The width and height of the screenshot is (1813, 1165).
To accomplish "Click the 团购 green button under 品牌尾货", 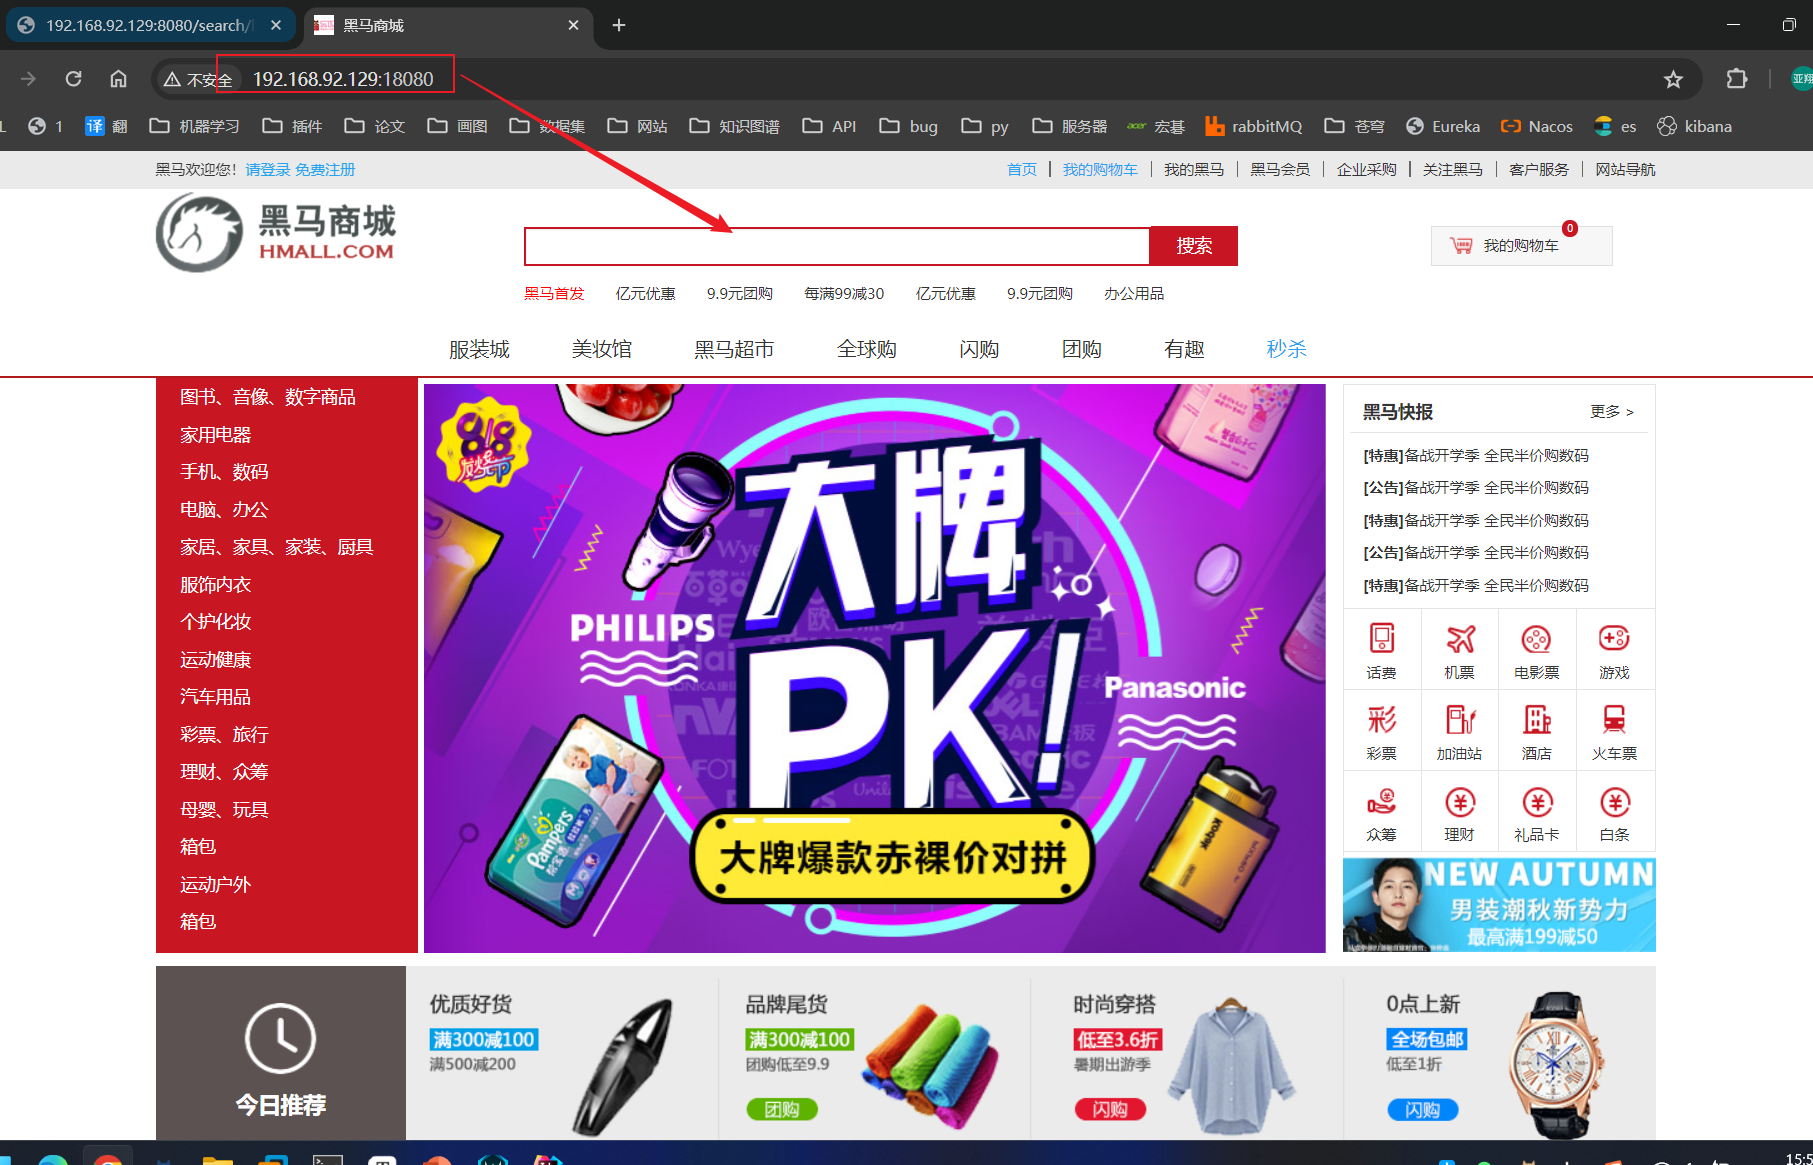I will point(782,1109).
